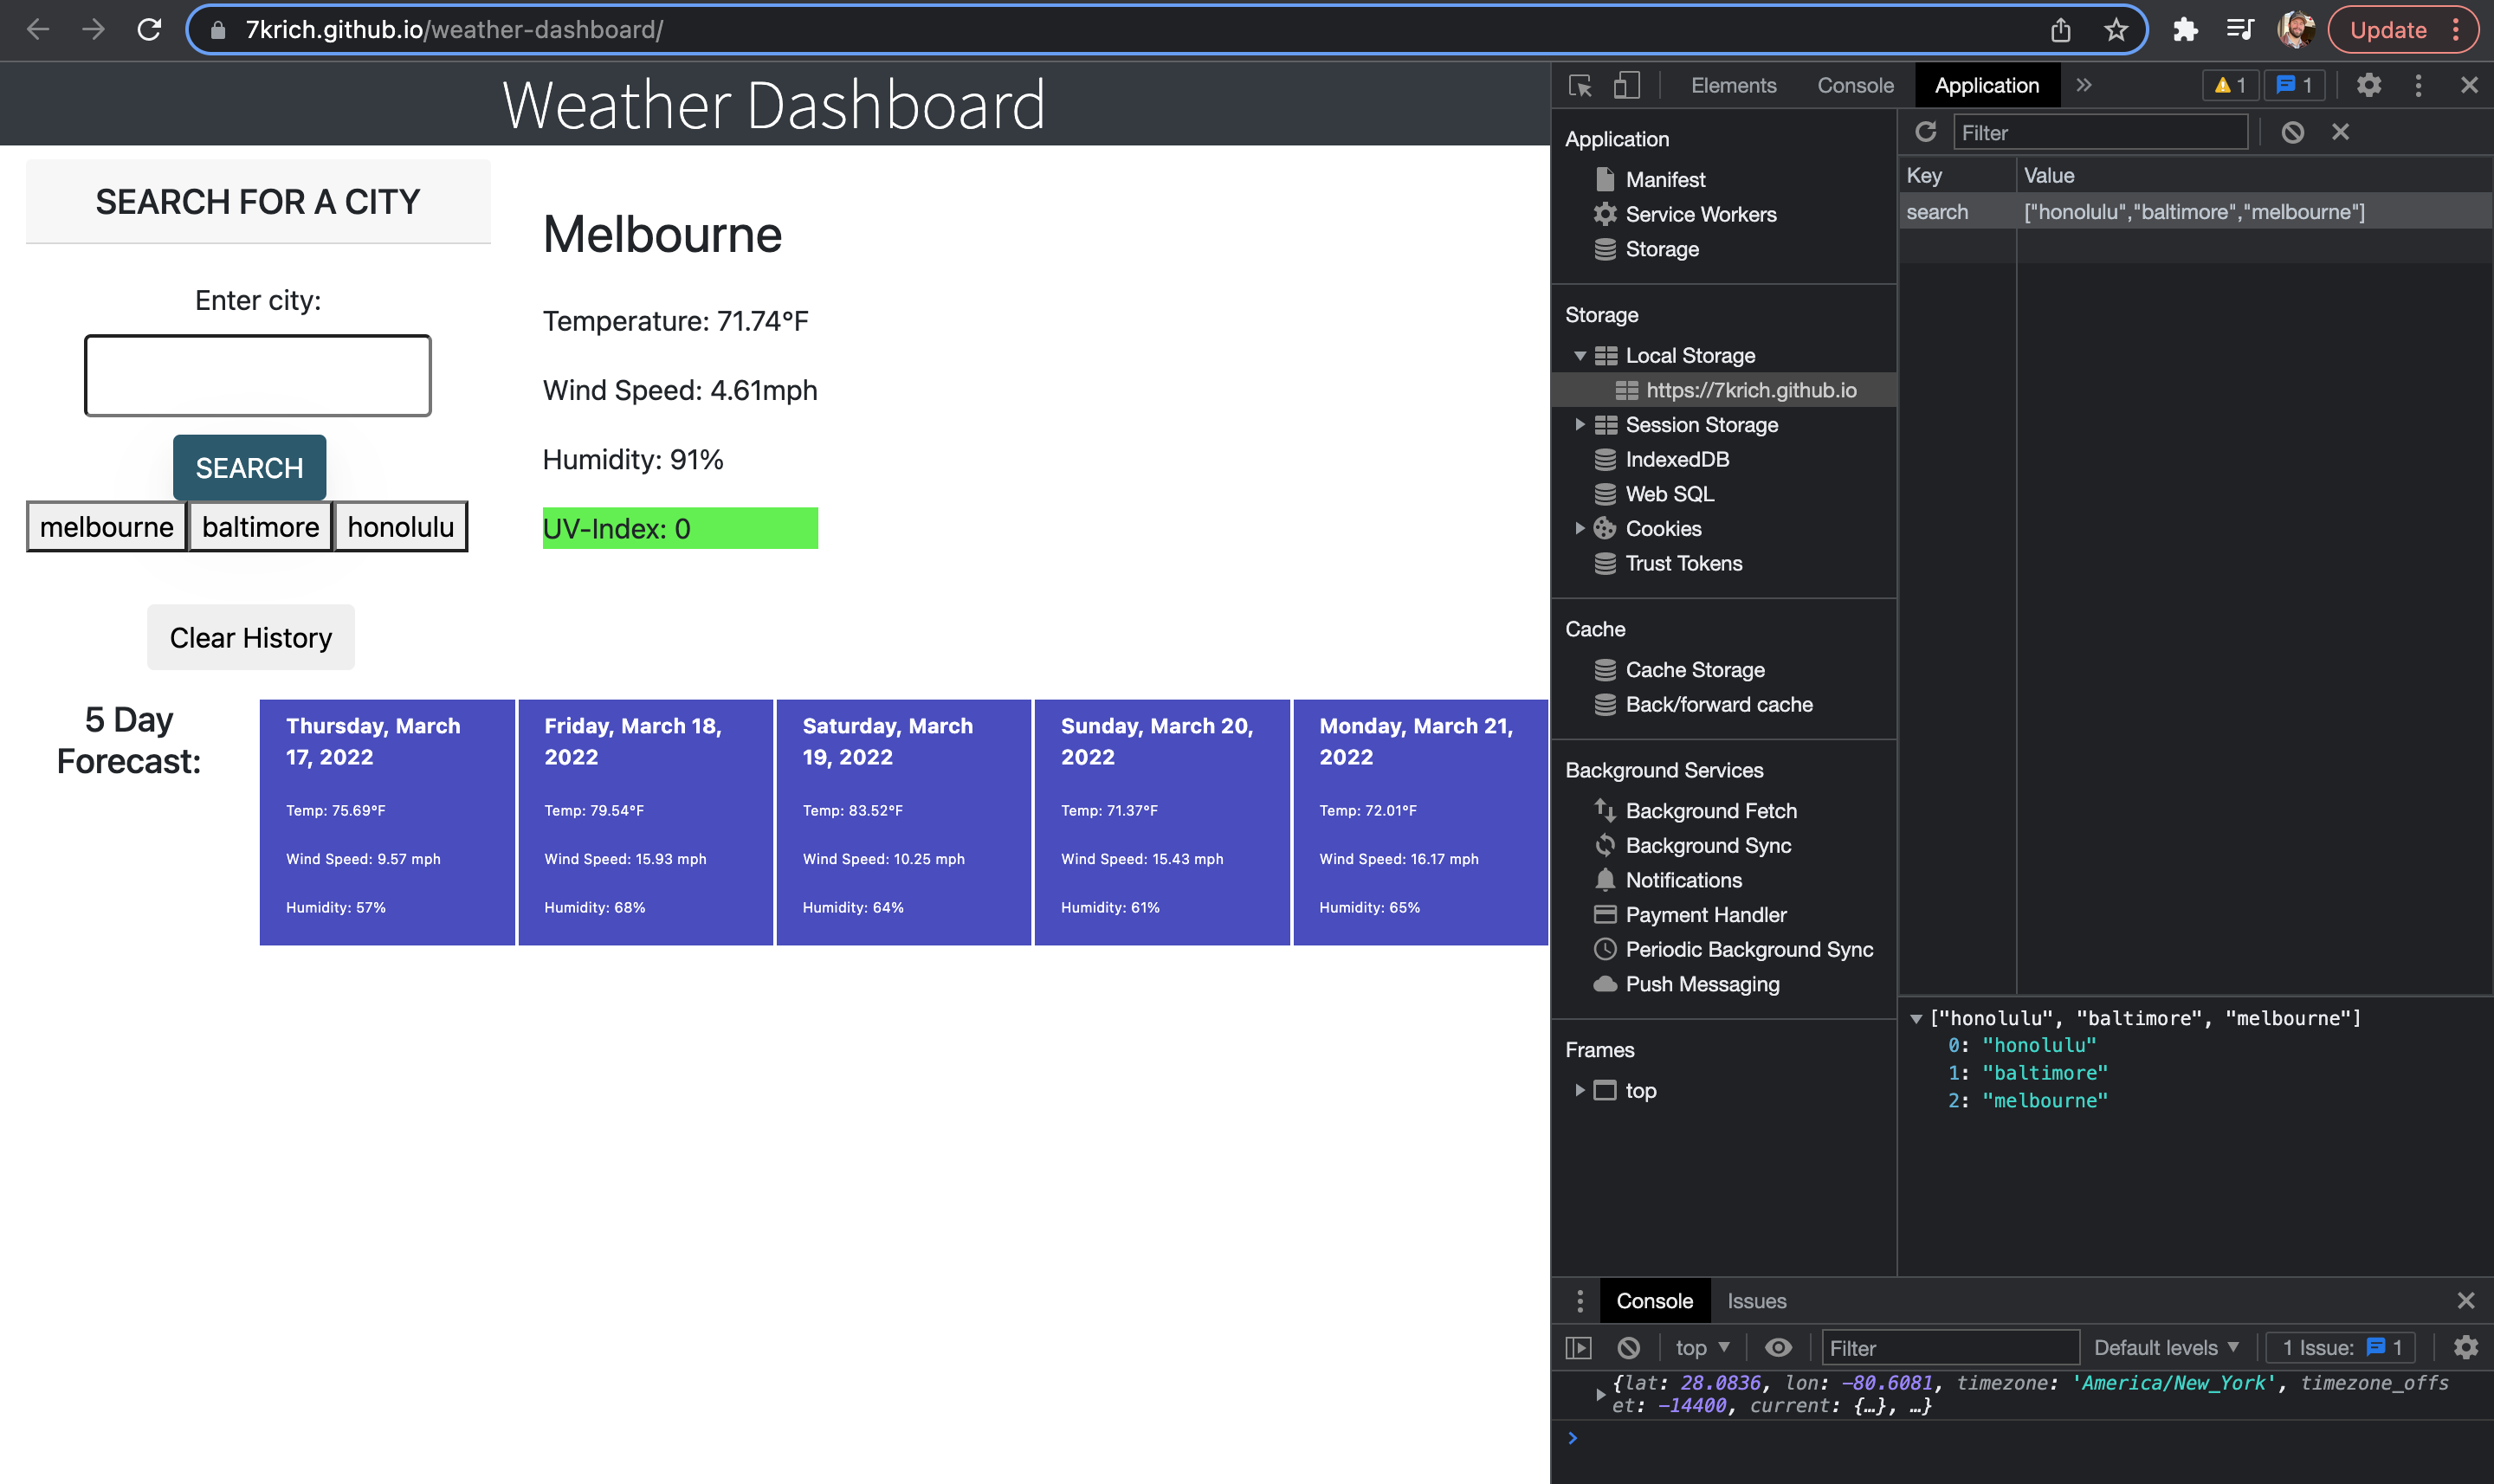Select the honolulu history button
This screenshot has height=1484, width=2494.
400,527
